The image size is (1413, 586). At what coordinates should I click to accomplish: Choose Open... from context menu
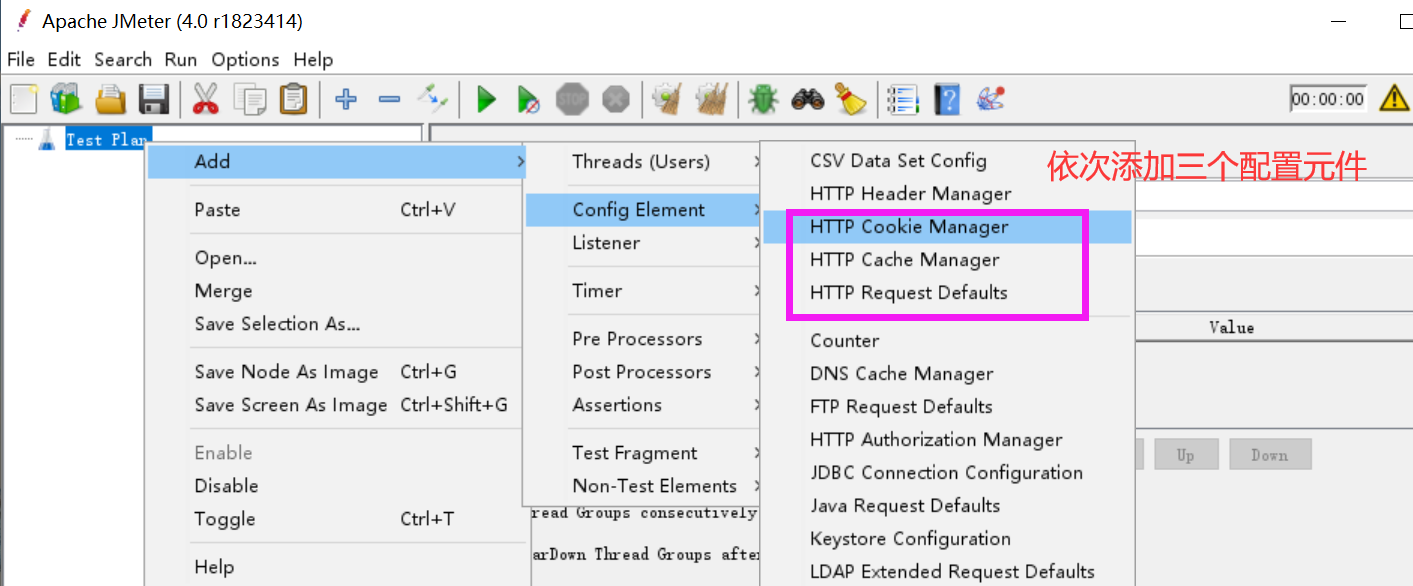[x=337, y=258]
